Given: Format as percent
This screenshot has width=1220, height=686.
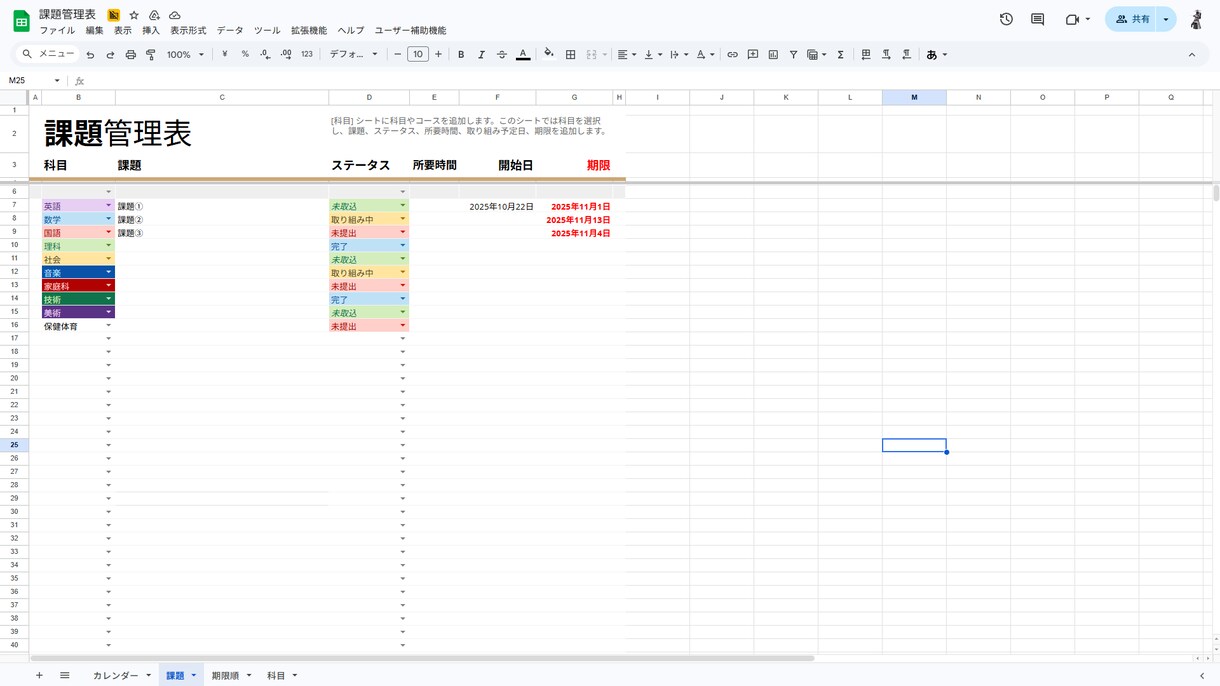Looking at the screenshot, I should click(x=245, y=55).
